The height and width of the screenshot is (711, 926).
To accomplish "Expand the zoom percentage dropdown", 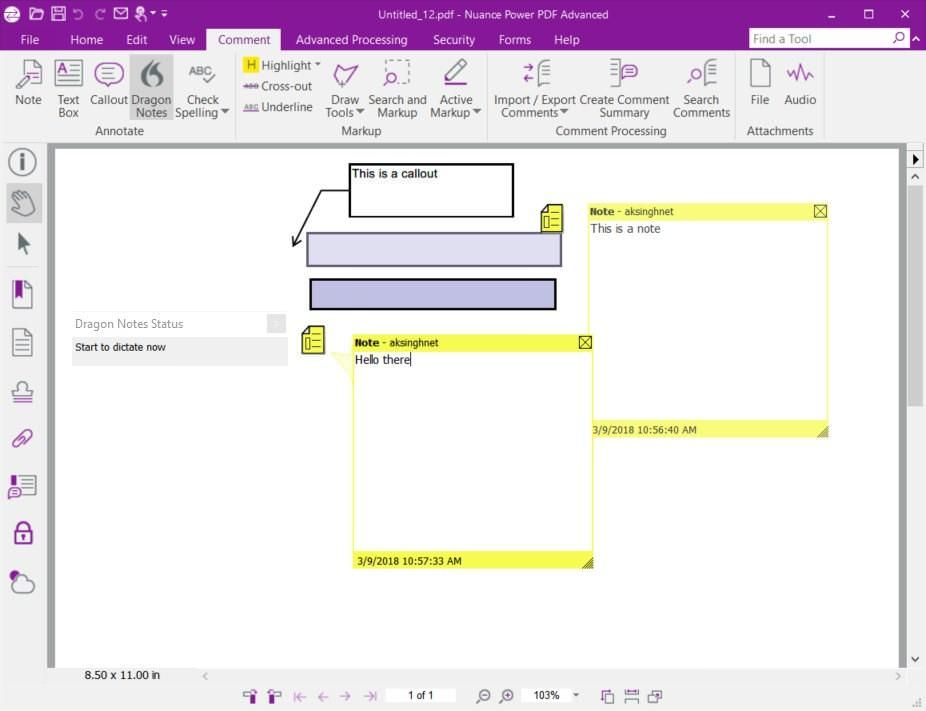I will 576,695.
